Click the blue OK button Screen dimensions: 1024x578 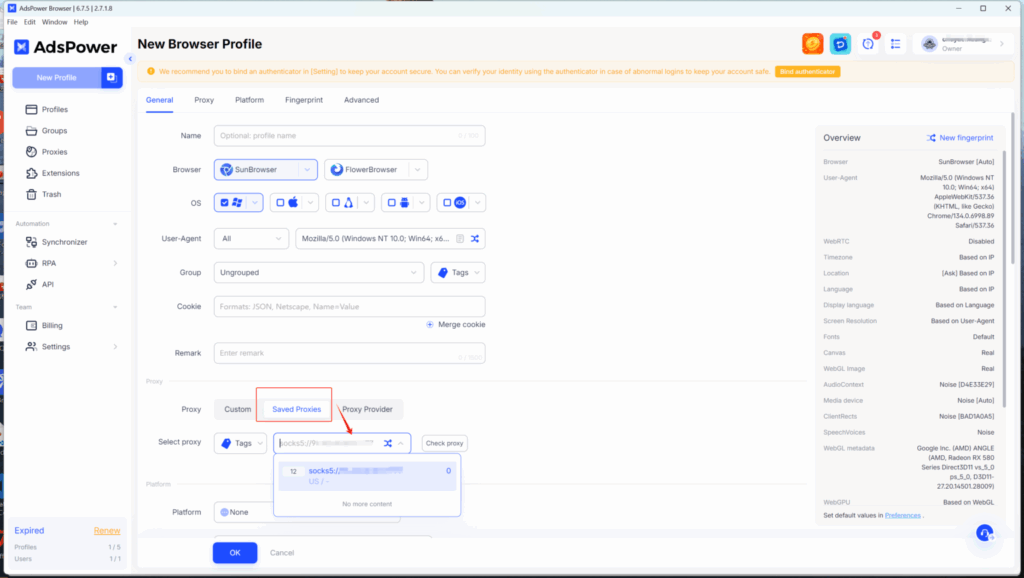235,553
